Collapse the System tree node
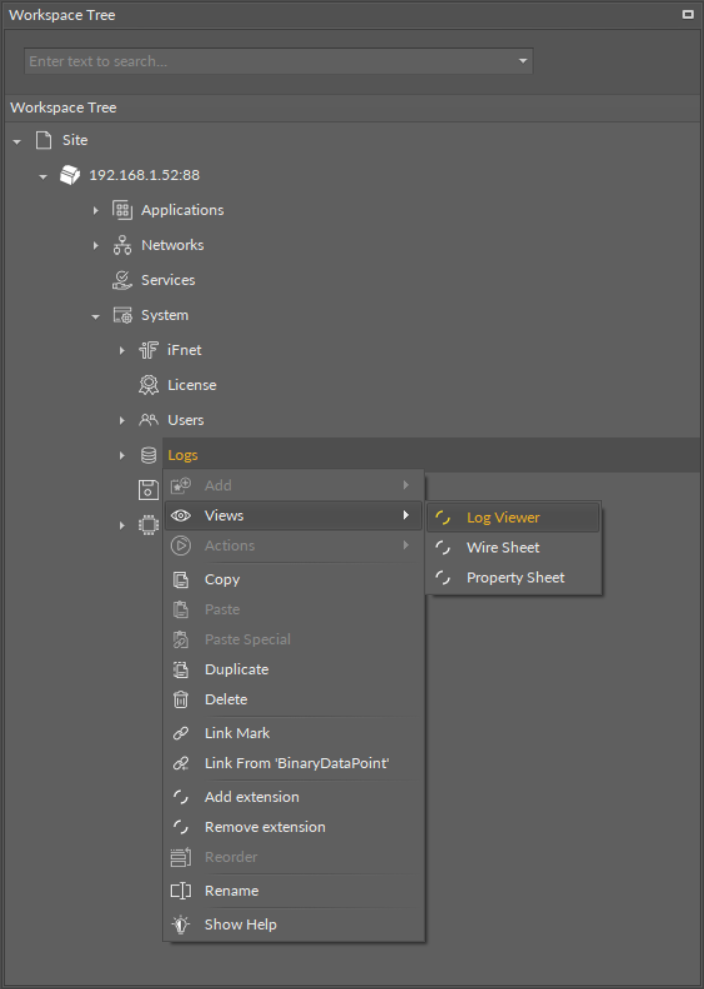 [x=96, y=316]
